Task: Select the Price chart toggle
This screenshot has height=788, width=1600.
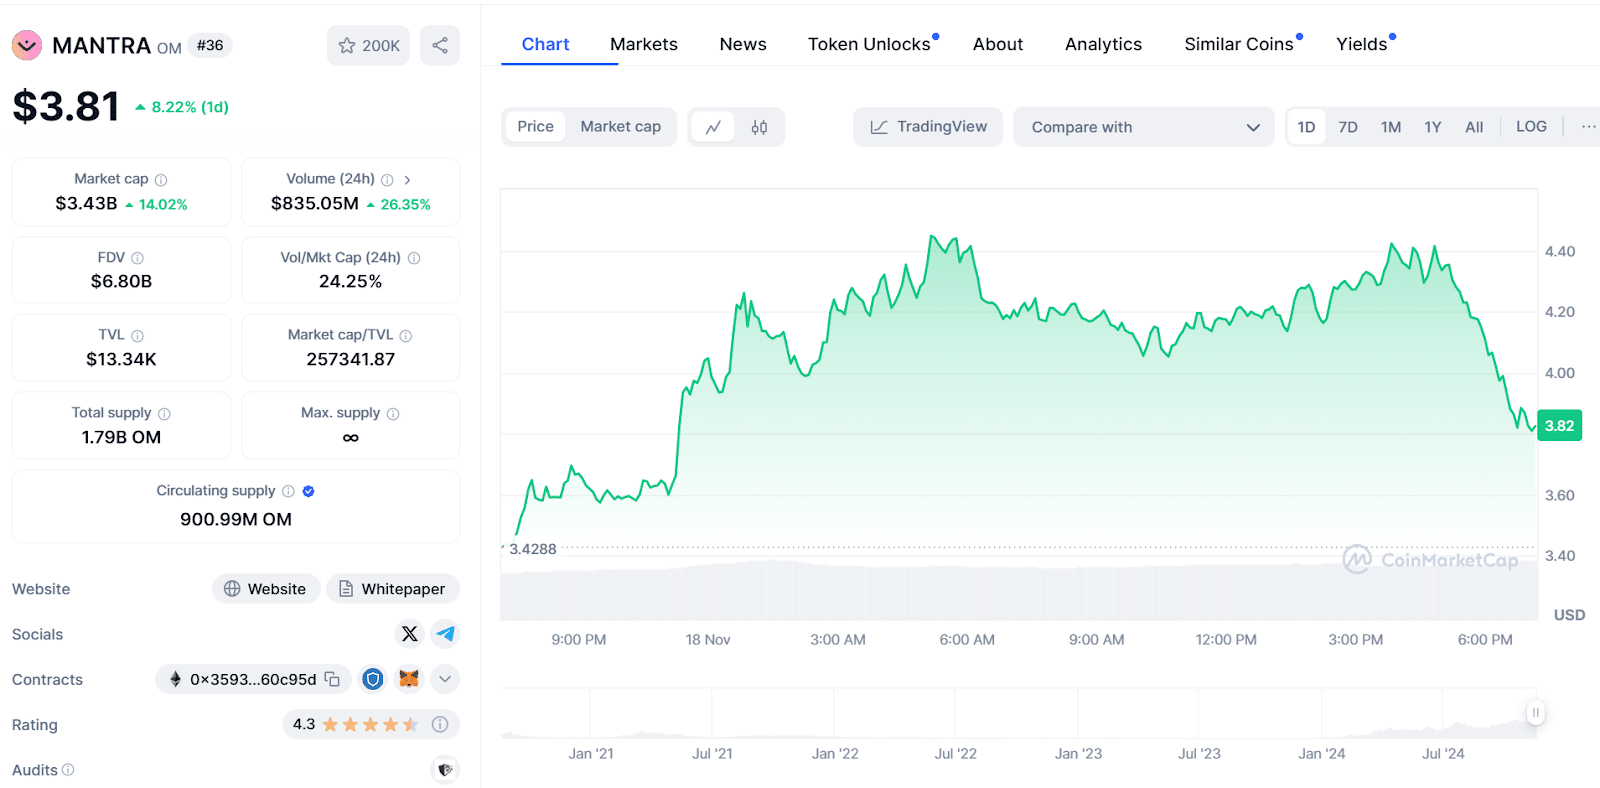Action: click(535, 127)
